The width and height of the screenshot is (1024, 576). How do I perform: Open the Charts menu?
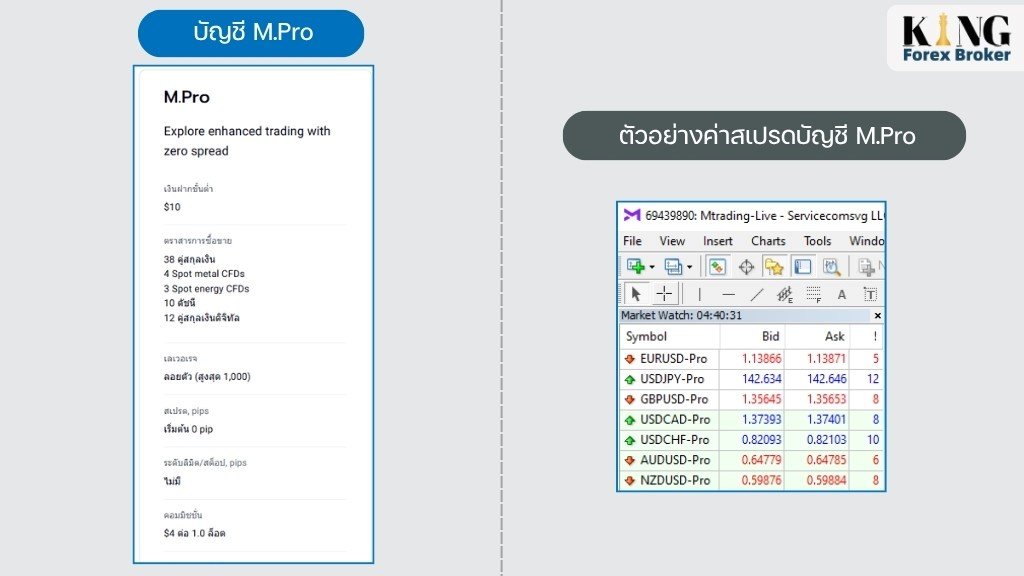(768, 241)
